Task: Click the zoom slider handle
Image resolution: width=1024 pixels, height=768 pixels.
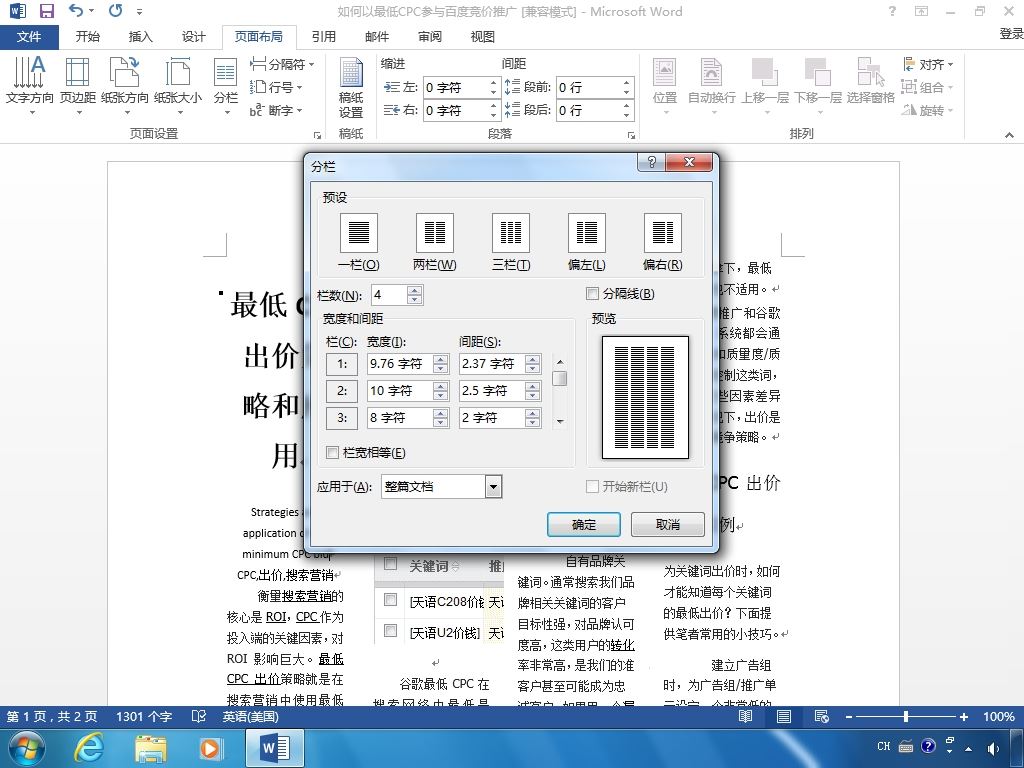Action: 905,716
